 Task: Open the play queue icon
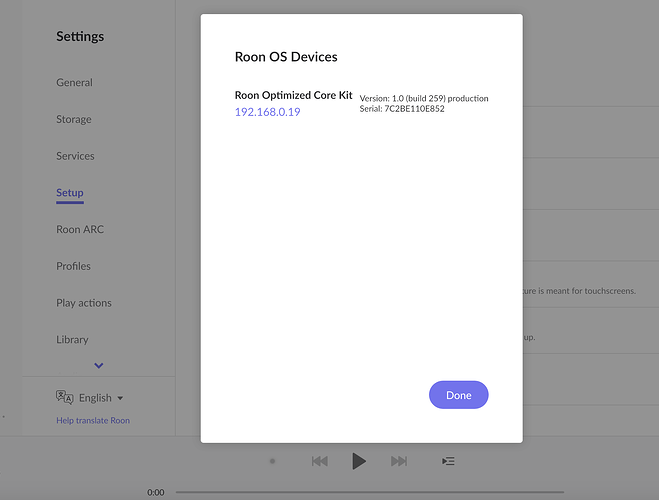pos(448,461)
